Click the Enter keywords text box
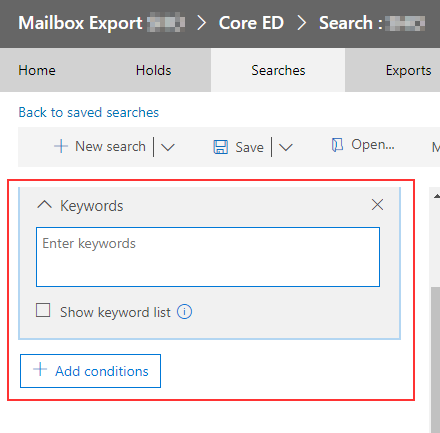440x433 pixels. [x=208, y=257]
